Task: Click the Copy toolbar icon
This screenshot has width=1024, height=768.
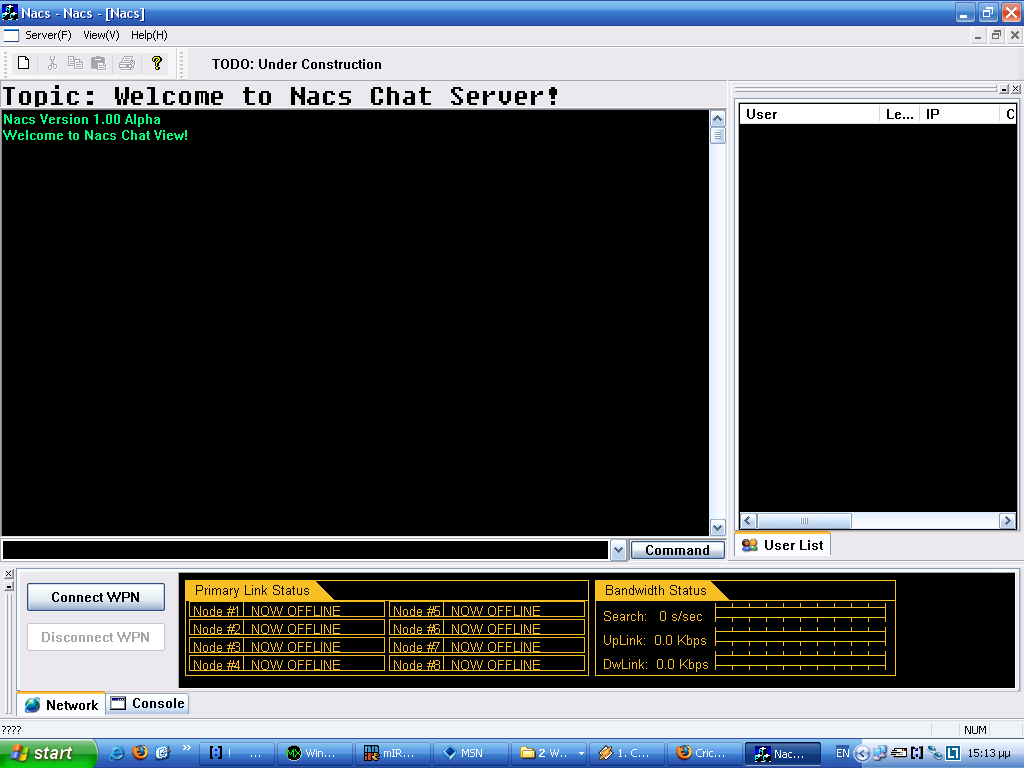Action: (75, 64)
